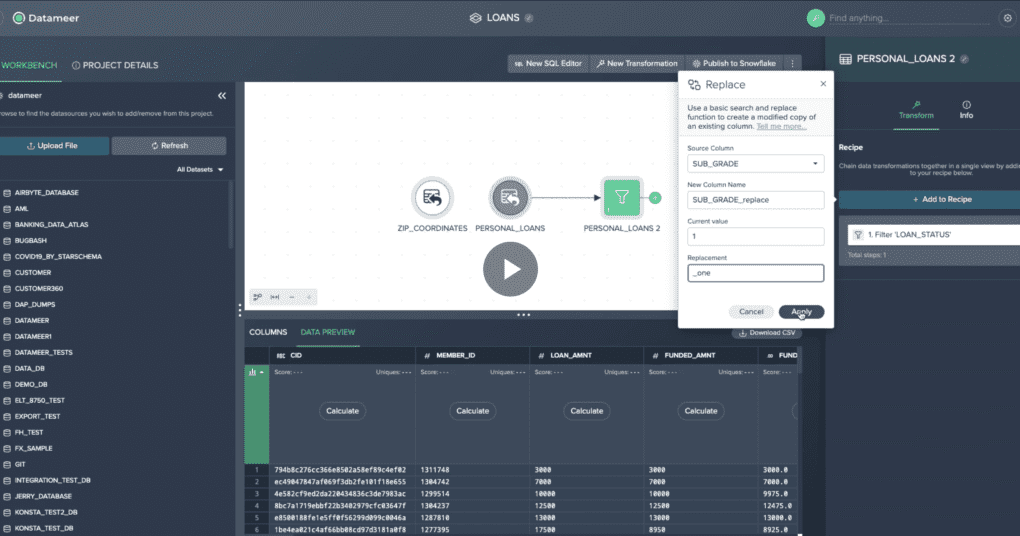The image size is (1020, 536).
Task: Click the Datameer logo icon
Action: 19,18
